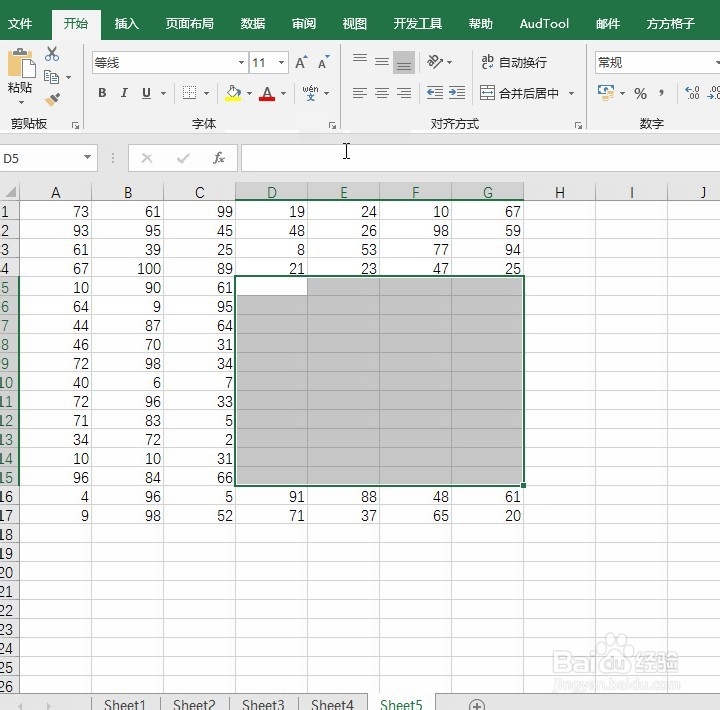Set bottom vertical alignment

pyautogui.click(x=404, y=62)
